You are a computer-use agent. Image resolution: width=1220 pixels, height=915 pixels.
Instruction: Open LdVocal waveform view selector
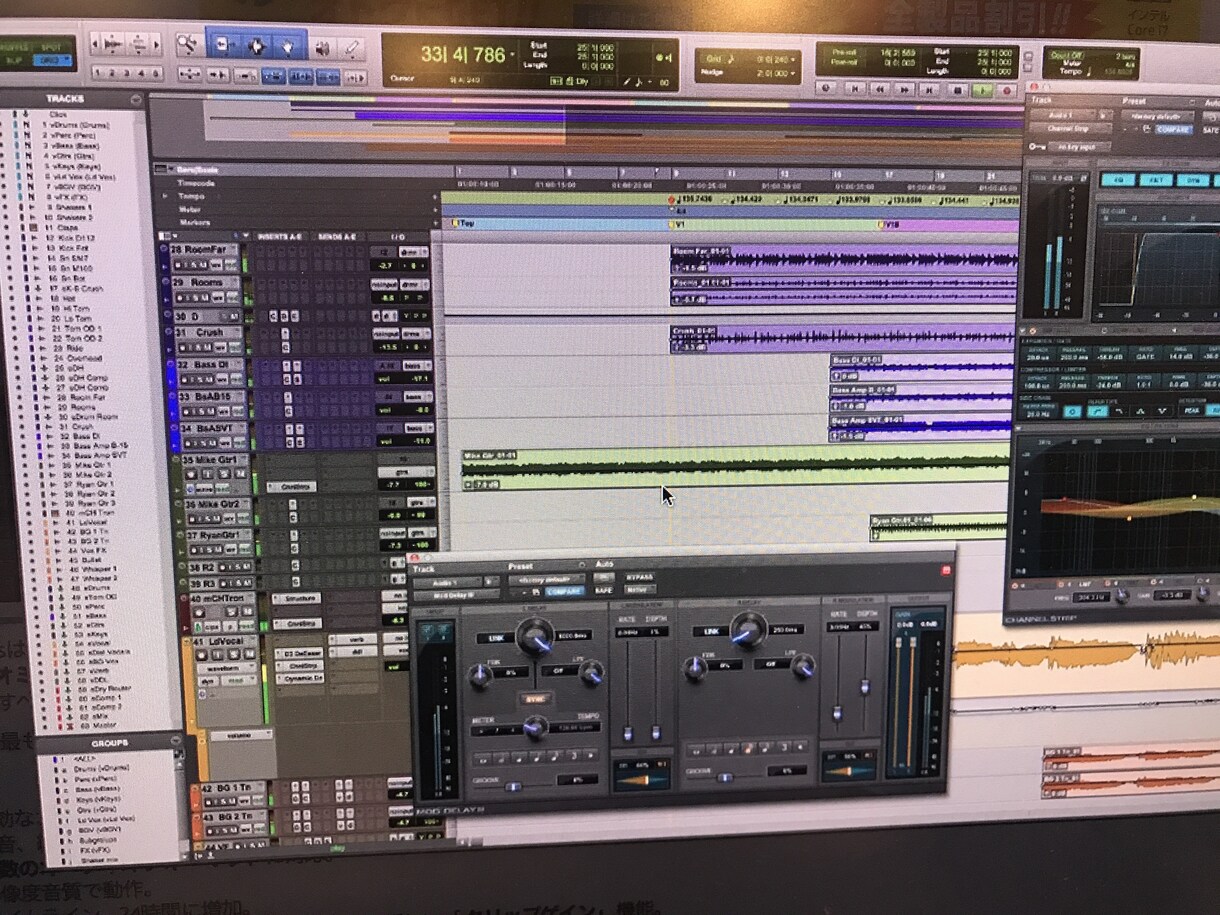[228, 669]
